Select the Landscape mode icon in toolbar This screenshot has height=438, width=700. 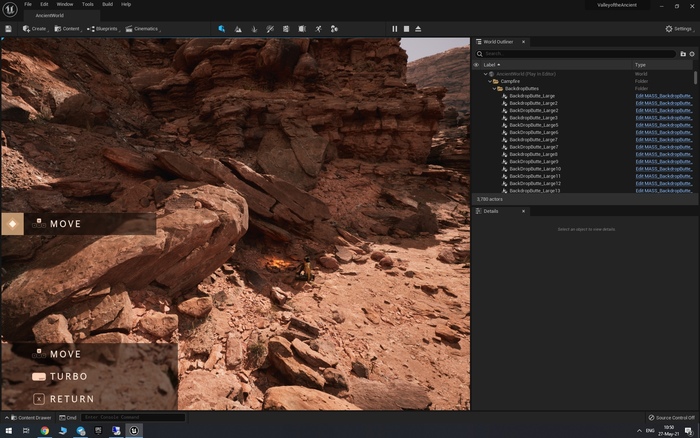point(238,29)
